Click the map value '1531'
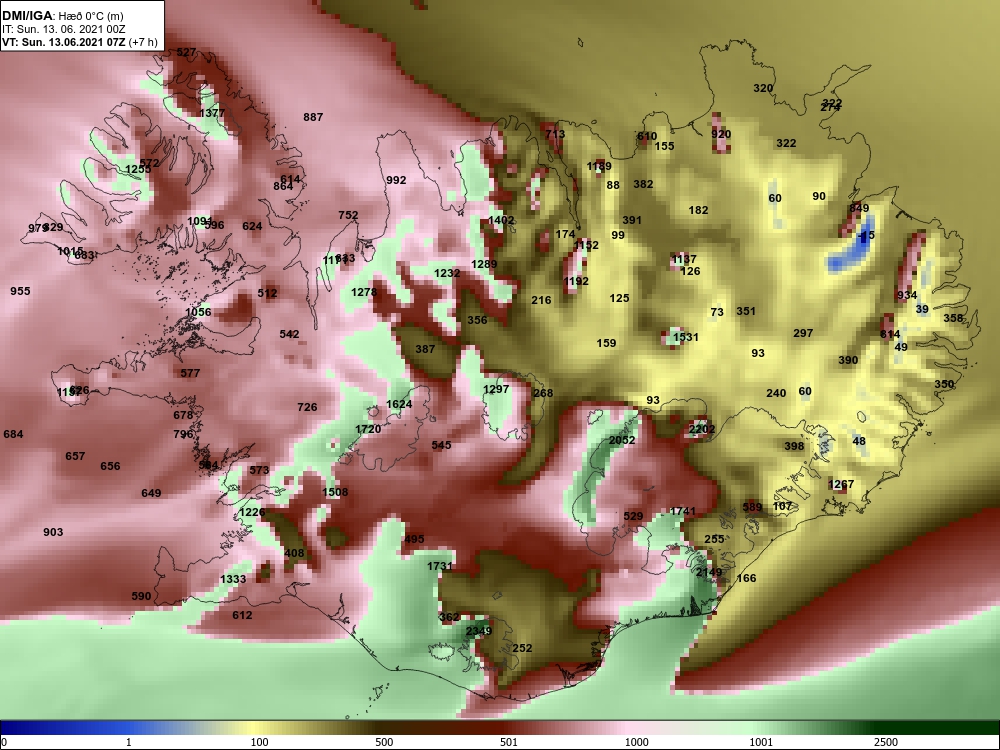This screenshot has height=750, width=1000. [686, 337]
